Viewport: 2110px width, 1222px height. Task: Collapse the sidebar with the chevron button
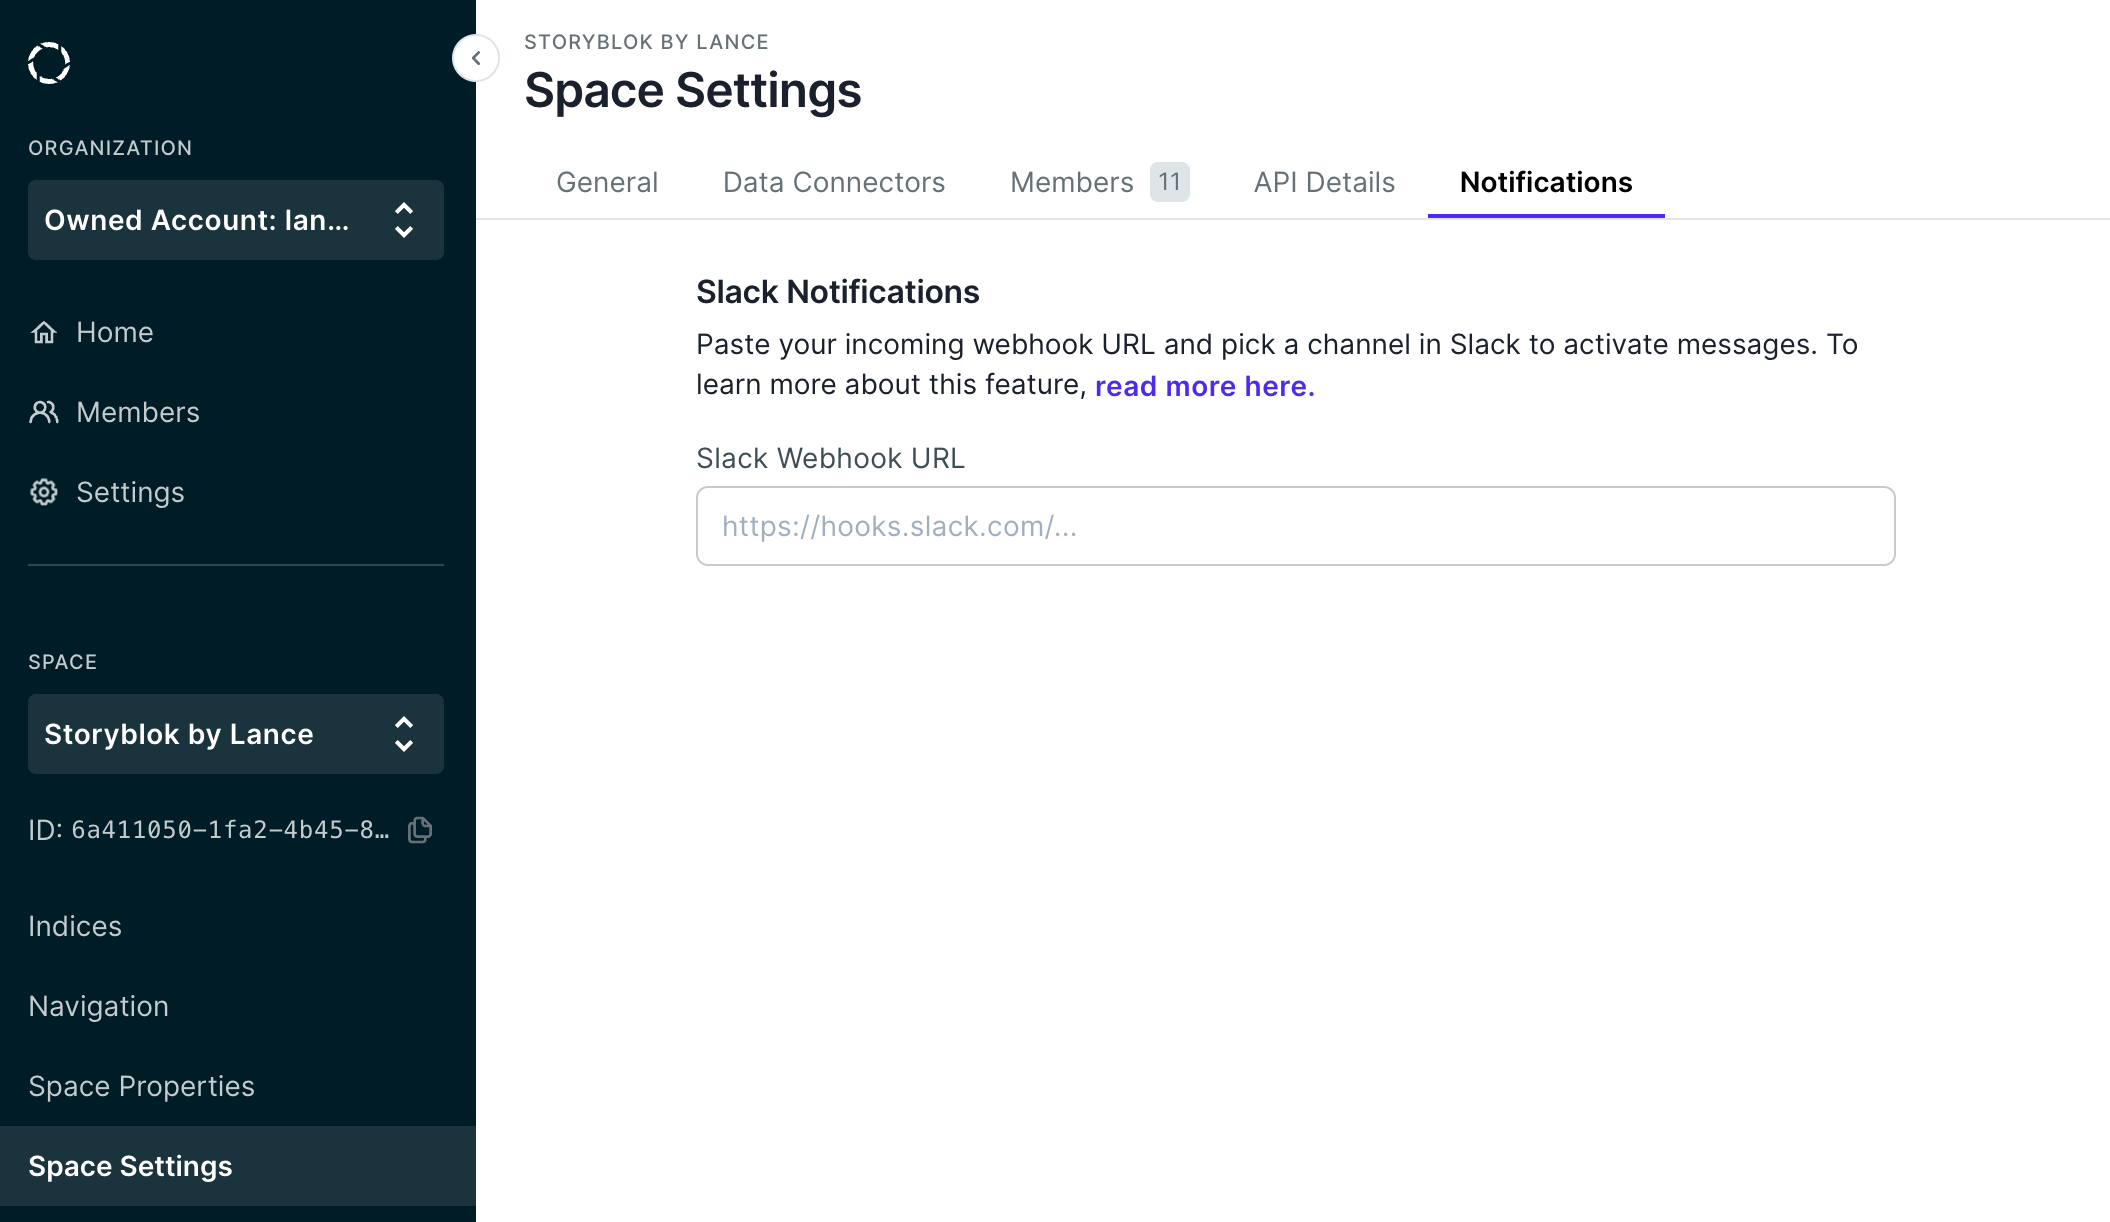point(476,58)
